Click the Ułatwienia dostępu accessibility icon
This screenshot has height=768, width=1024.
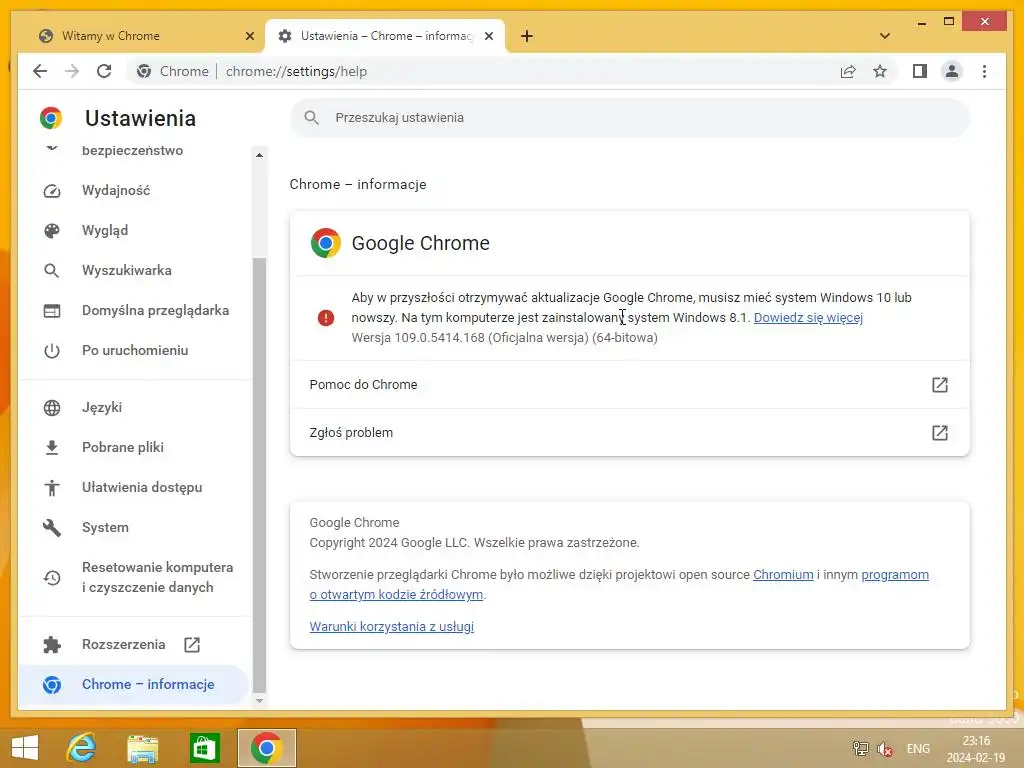coord(52,488)
